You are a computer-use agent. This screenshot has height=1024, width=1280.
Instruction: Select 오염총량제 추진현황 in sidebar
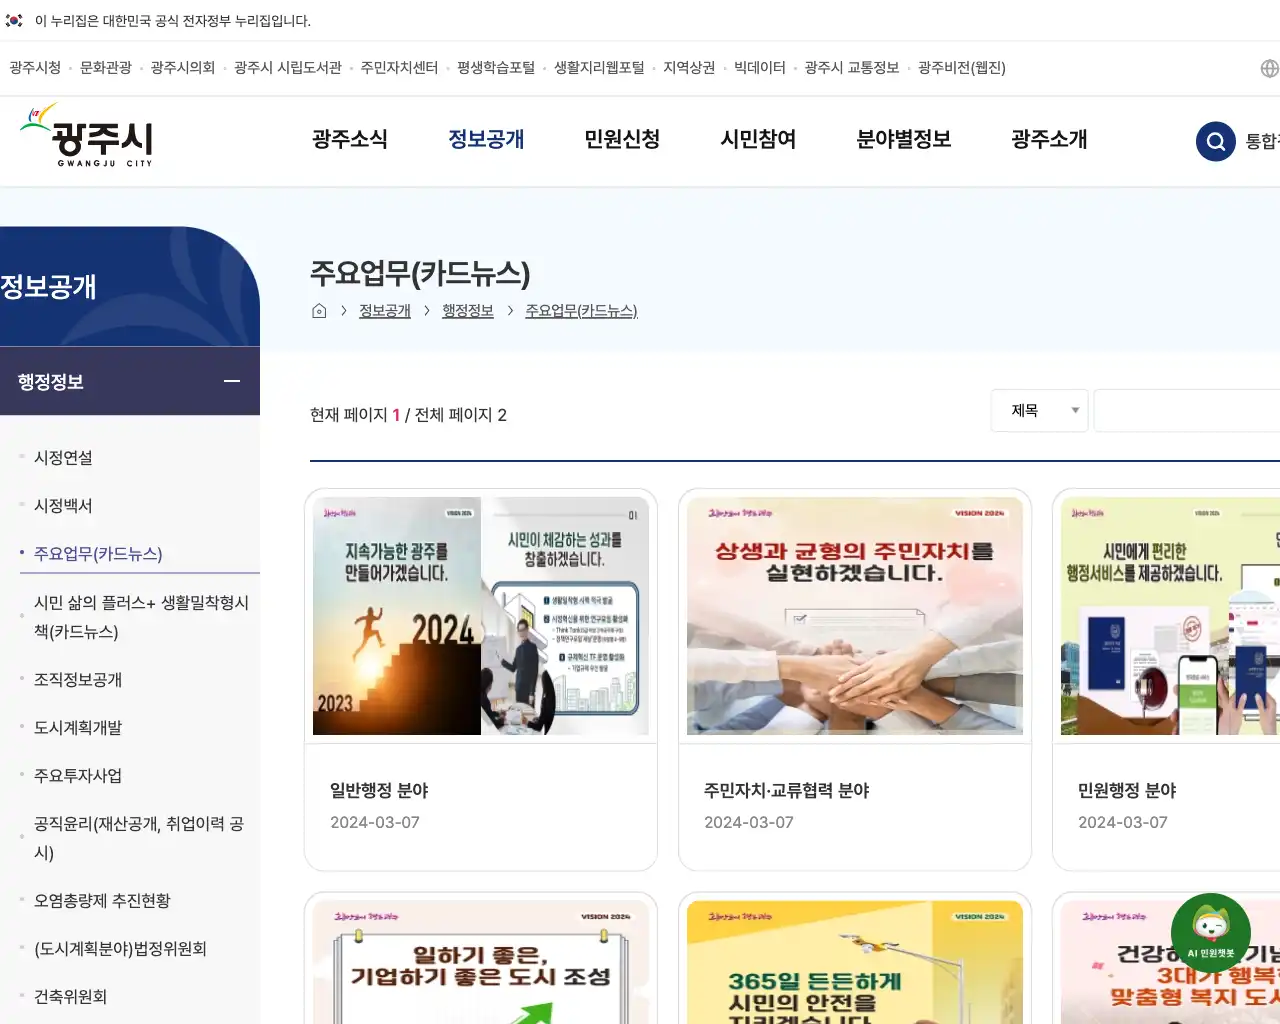(x=102, y=900)
